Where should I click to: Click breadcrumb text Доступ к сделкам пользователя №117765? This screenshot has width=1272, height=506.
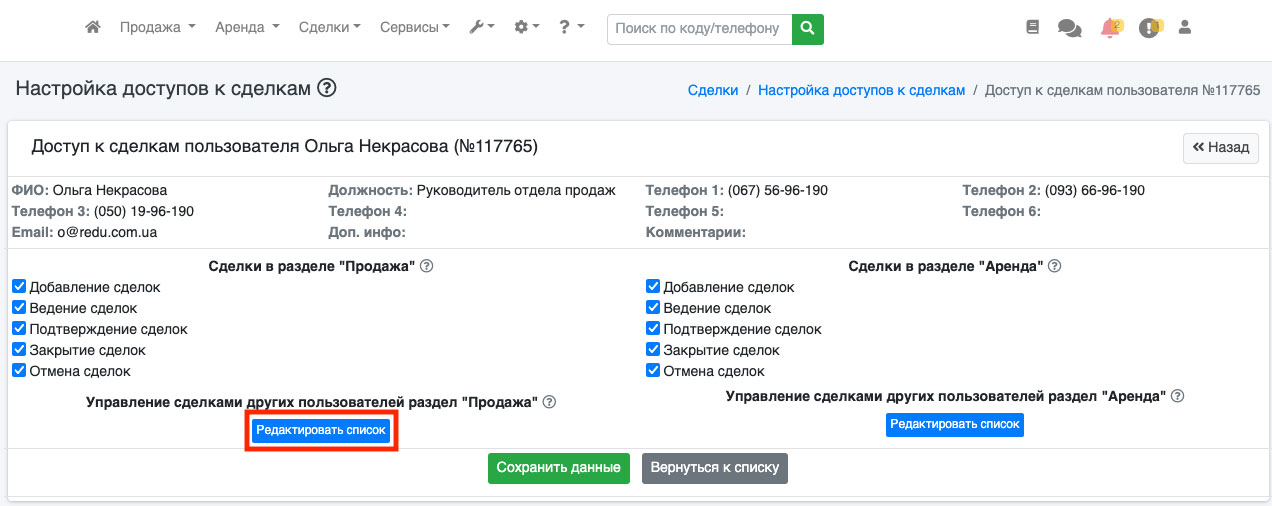1122,90
